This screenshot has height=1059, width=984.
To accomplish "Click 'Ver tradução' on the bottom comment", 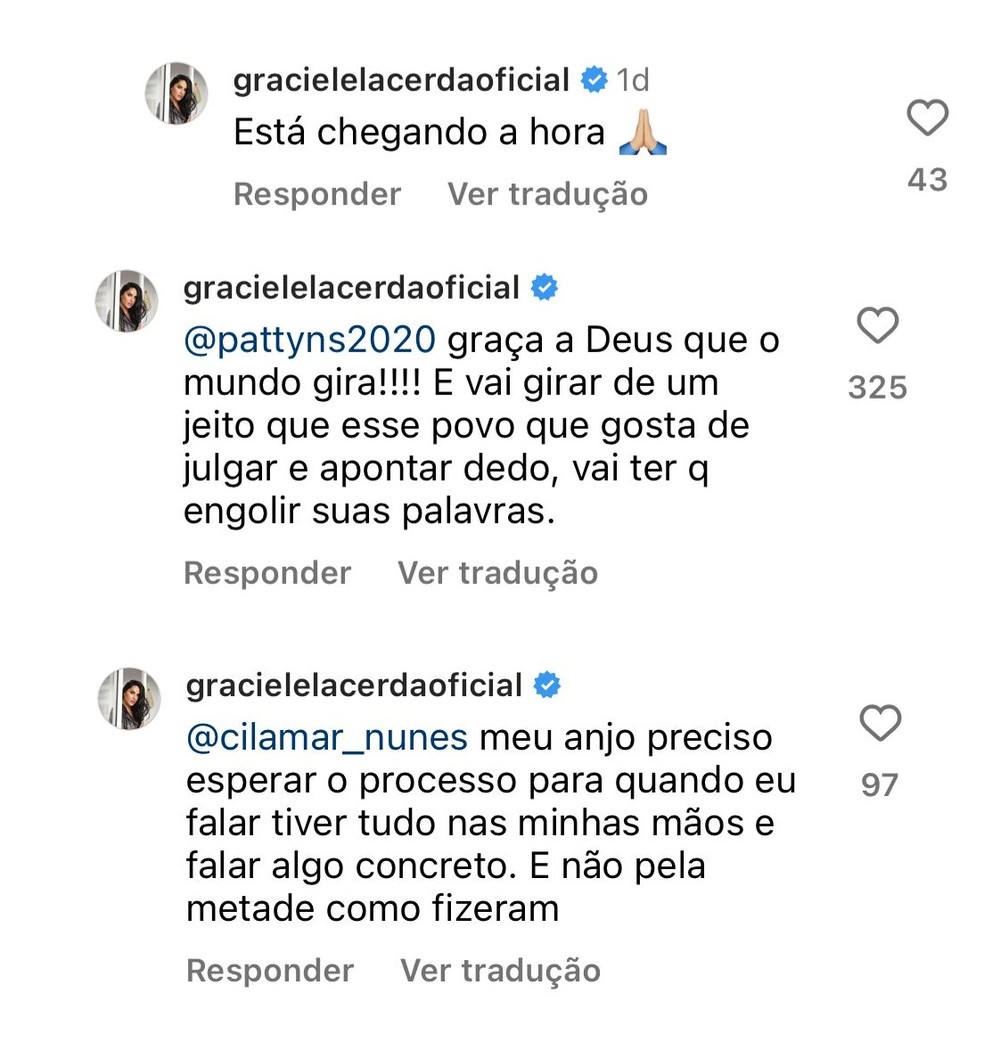I will point(500,970).
